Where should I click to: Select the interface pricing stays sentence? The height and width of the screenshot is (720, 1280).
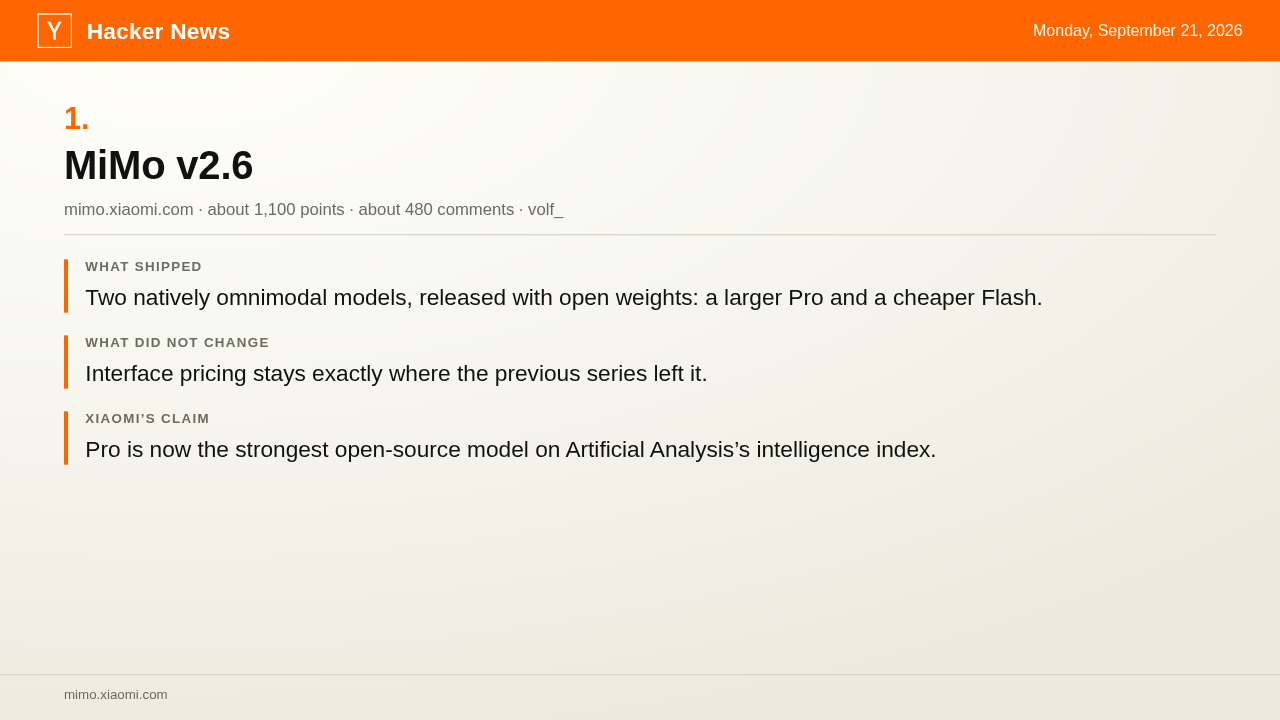click(x=396, y=374)
